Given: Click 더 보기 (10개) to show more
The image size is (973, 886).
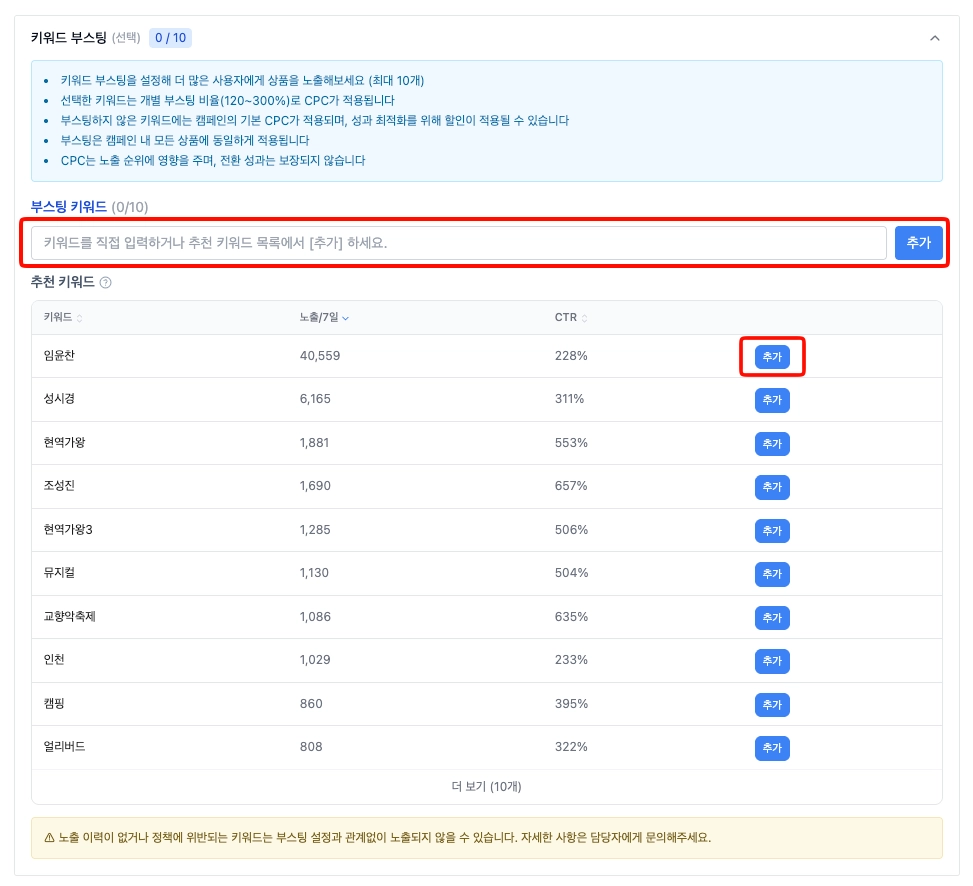Looking at the screenshot, I should (486, 787).
